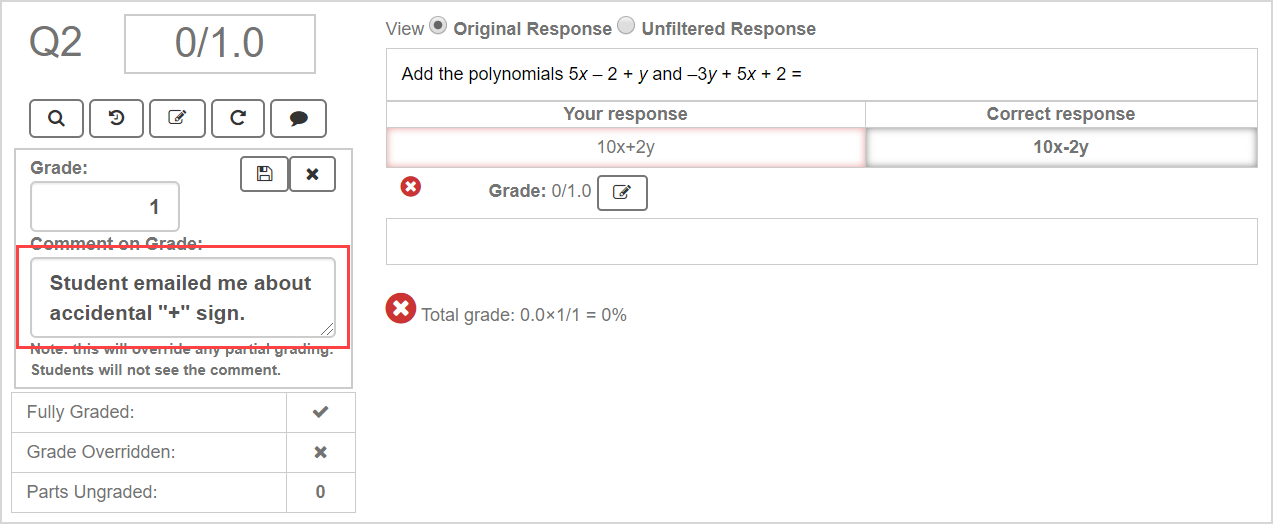Viewport: 1273px width, 524px height.
Task: Click the Comment on Grade text area
Action: coord(182,298)
